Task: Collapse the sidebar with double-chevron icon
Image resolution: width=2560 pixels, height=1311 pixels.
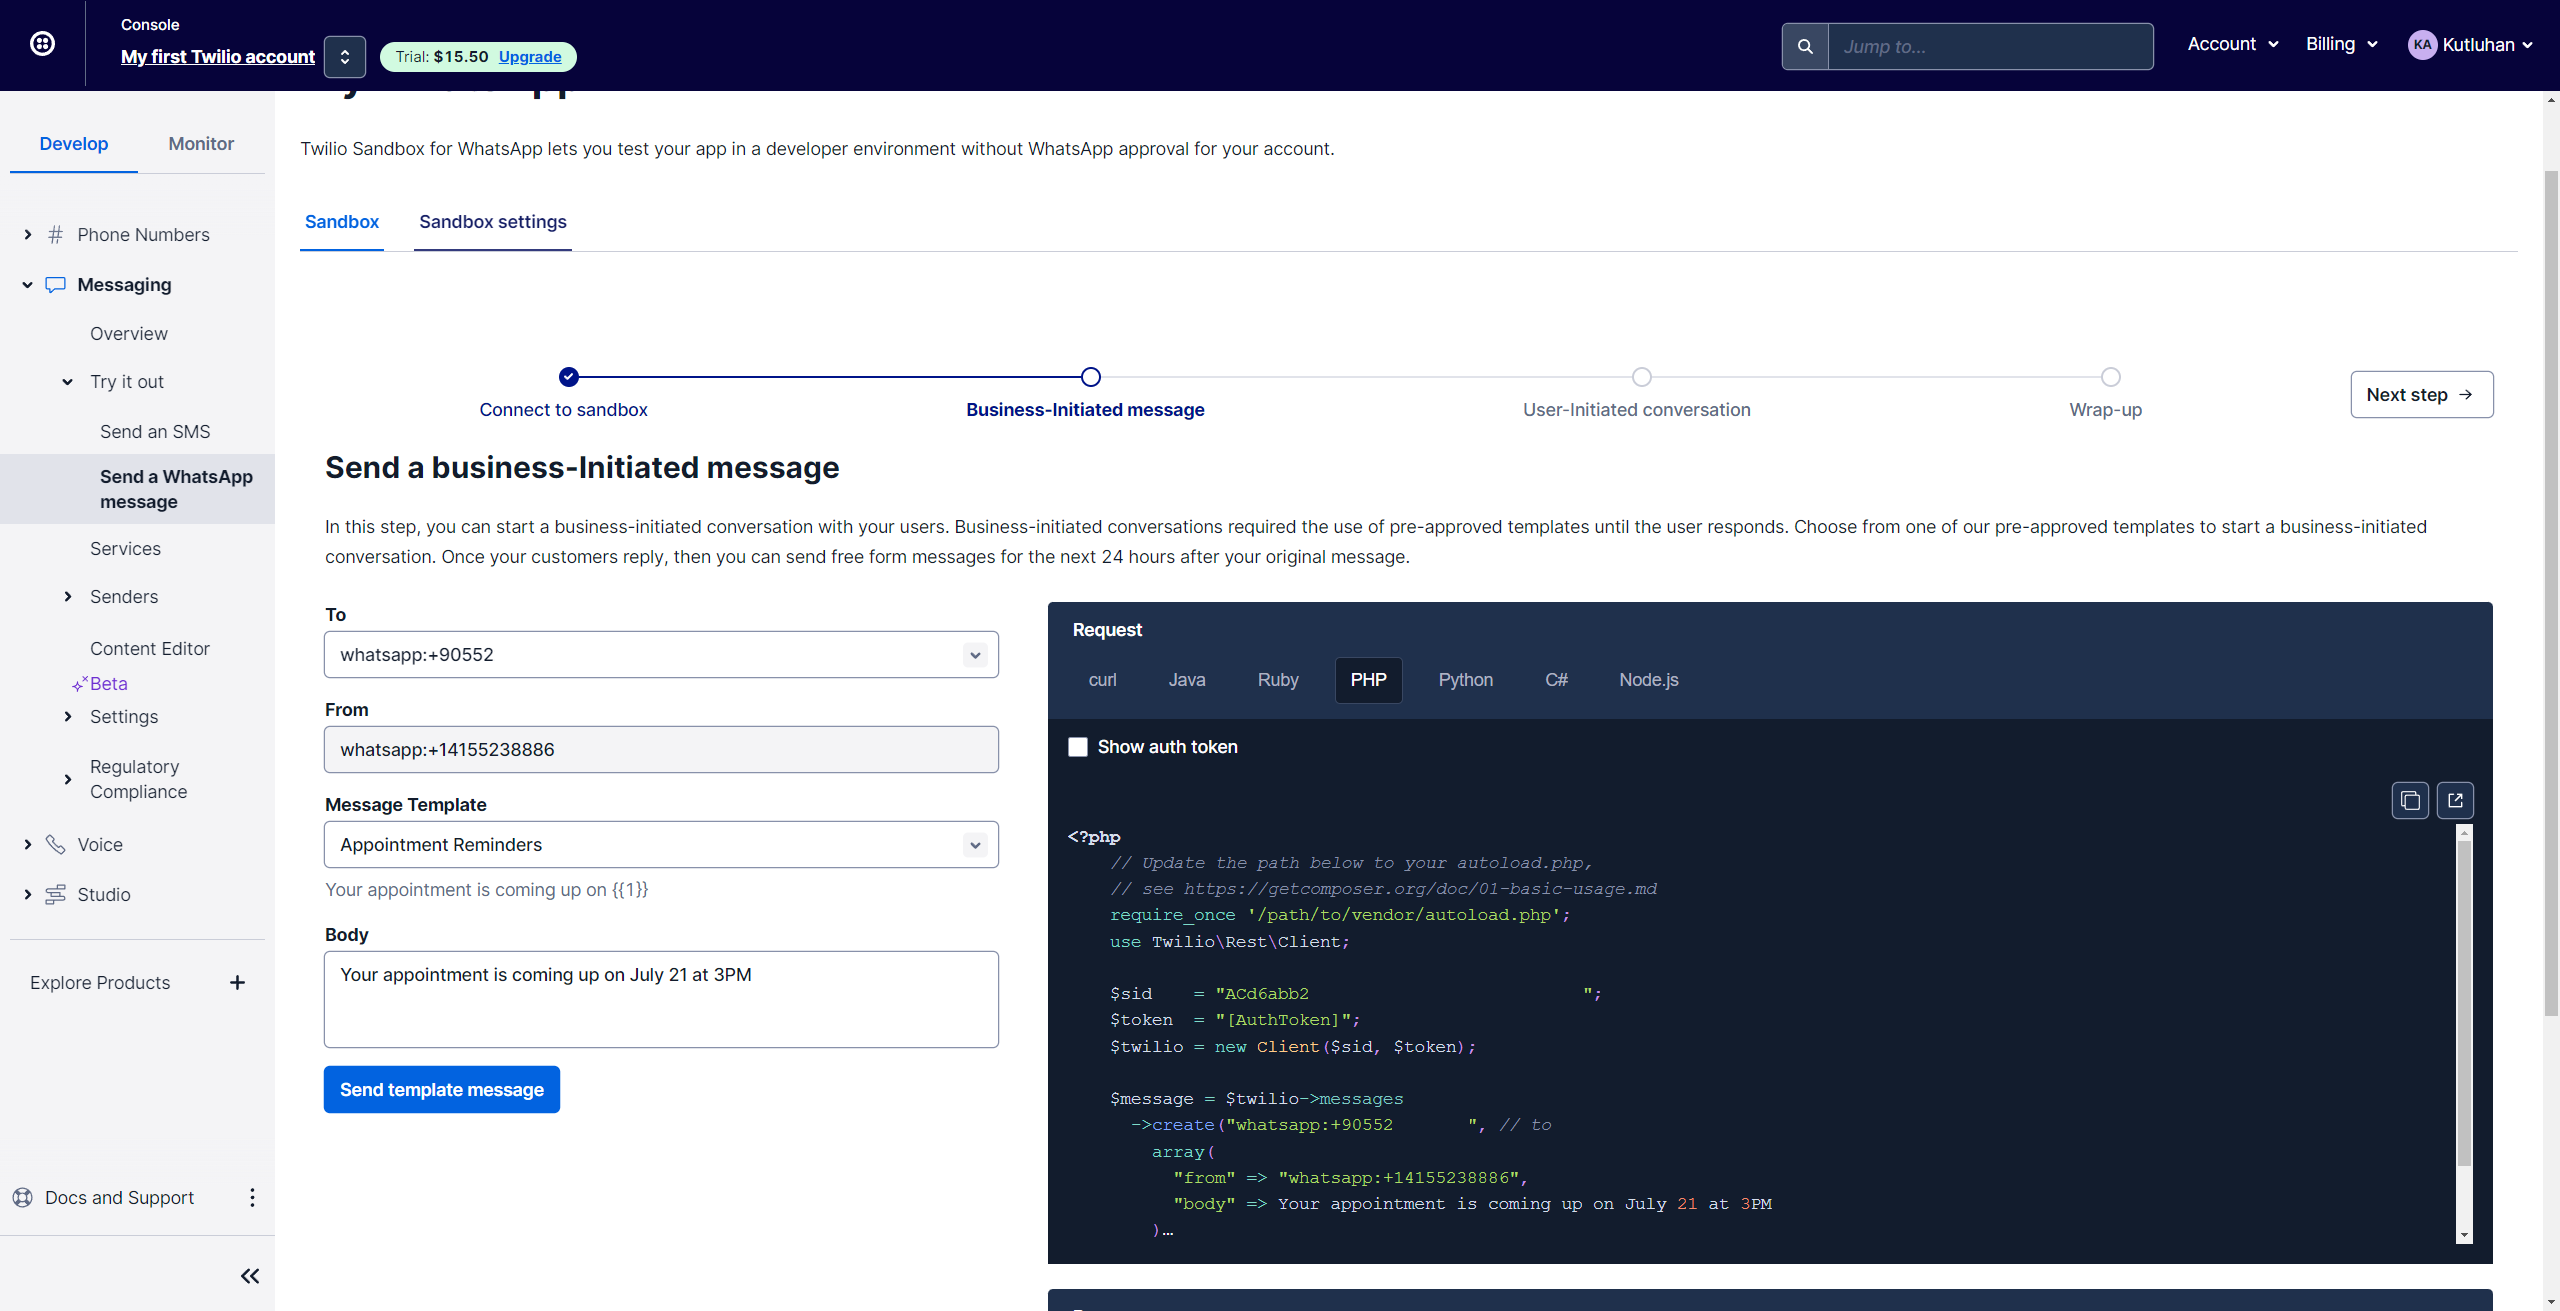Action: point(250,1276)
